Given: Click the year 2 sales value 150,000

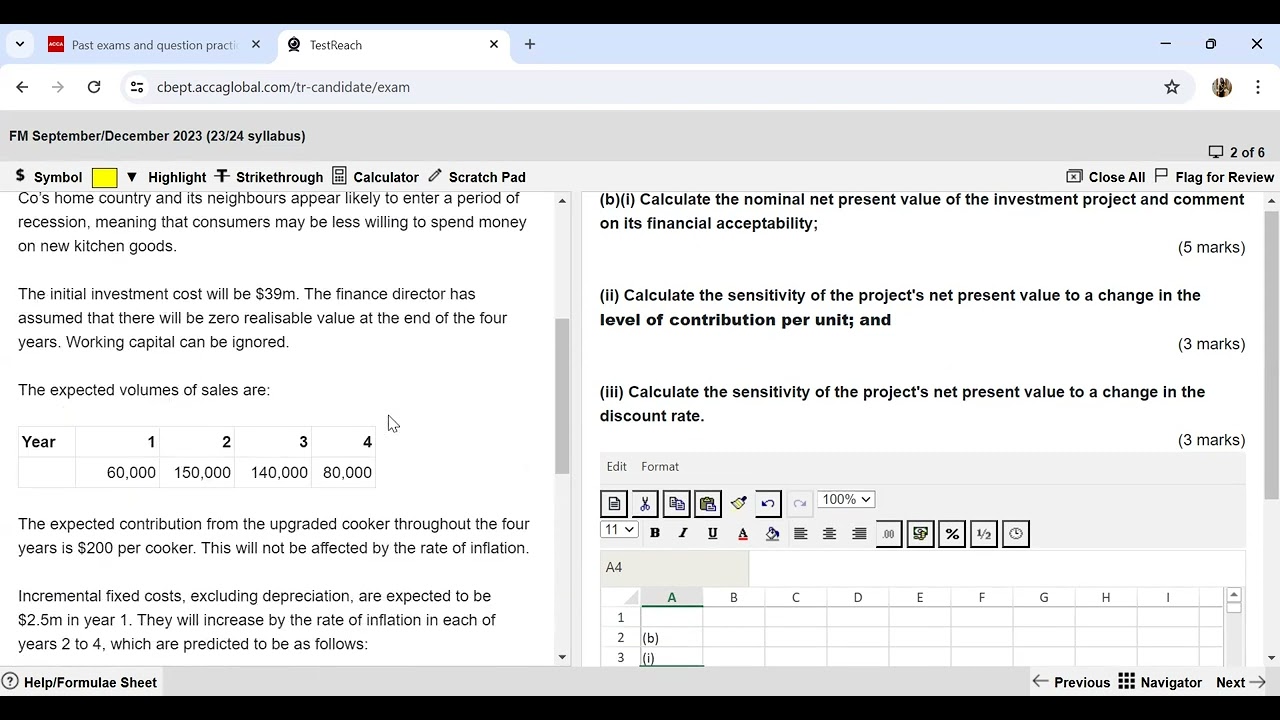Looking at the screenshot, I should (x=202, y=473).
